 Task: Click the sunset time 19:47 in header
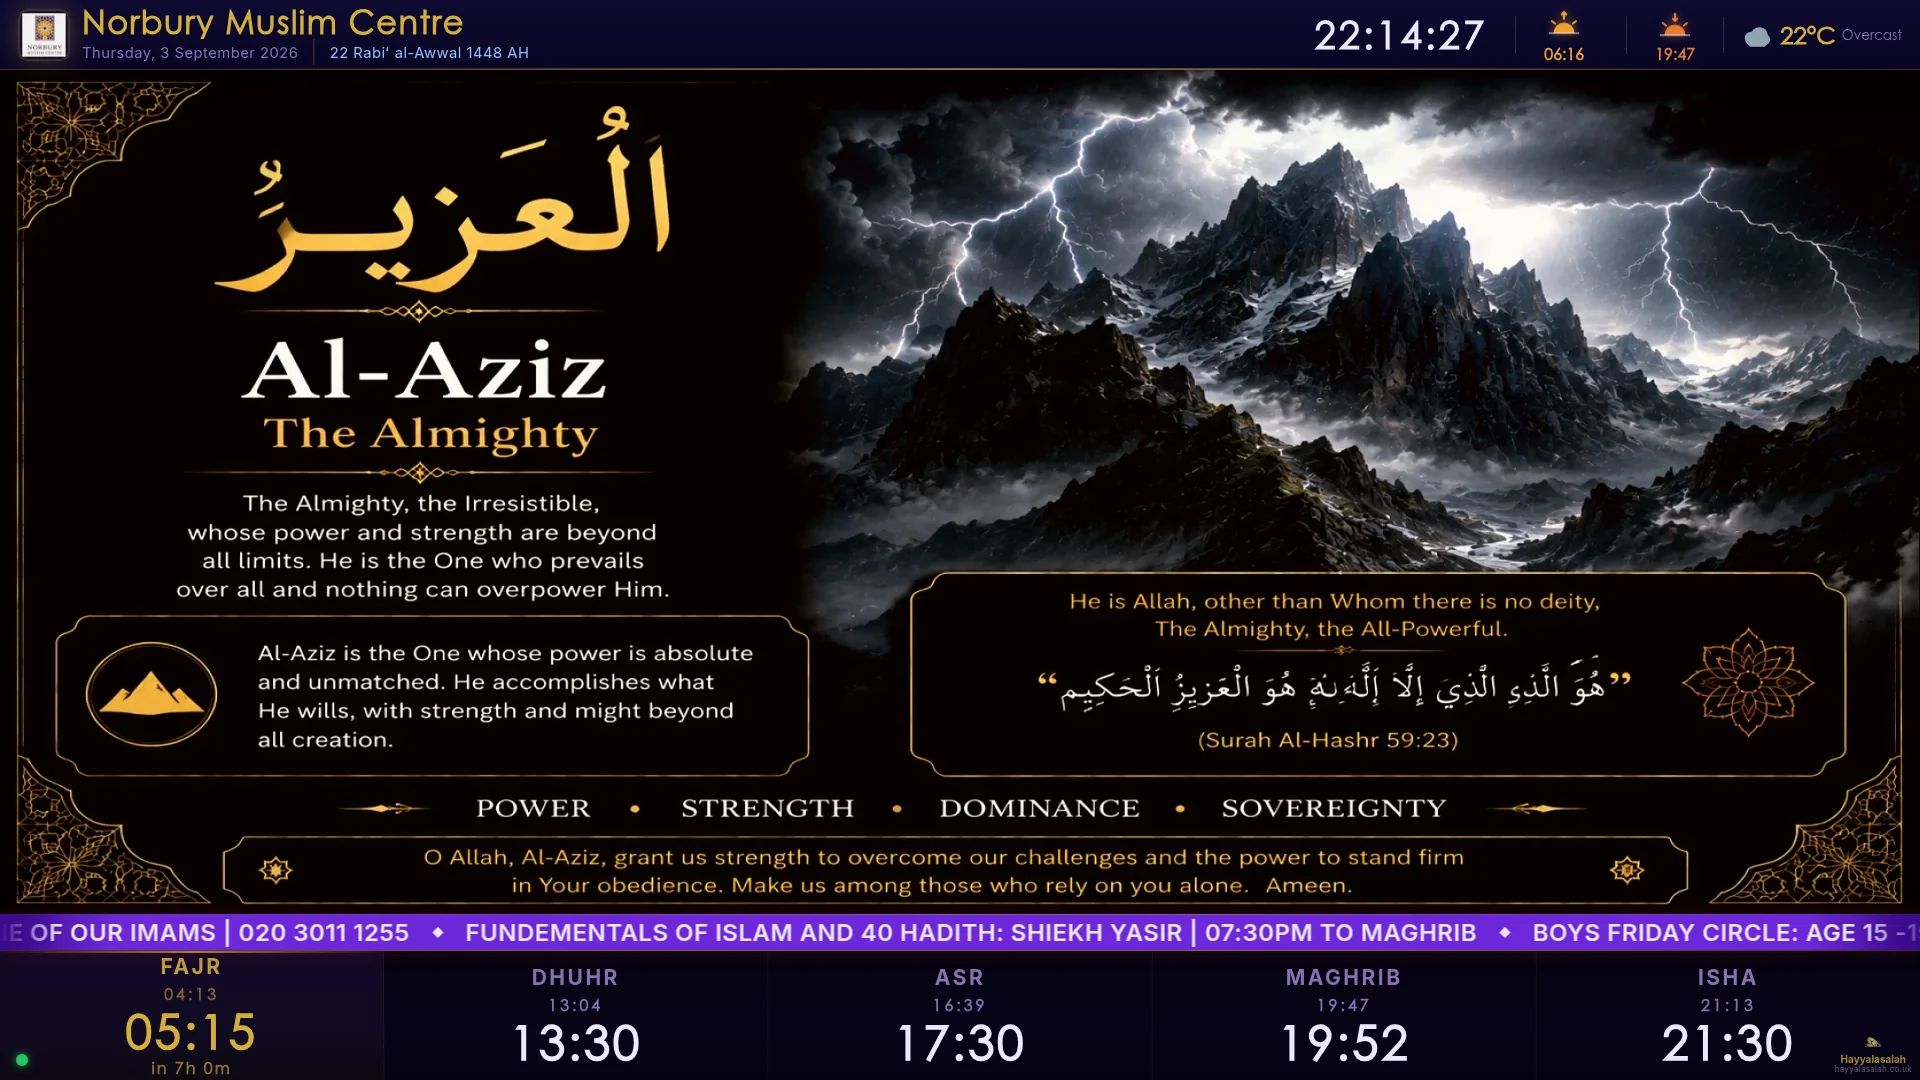[1674, 54]
